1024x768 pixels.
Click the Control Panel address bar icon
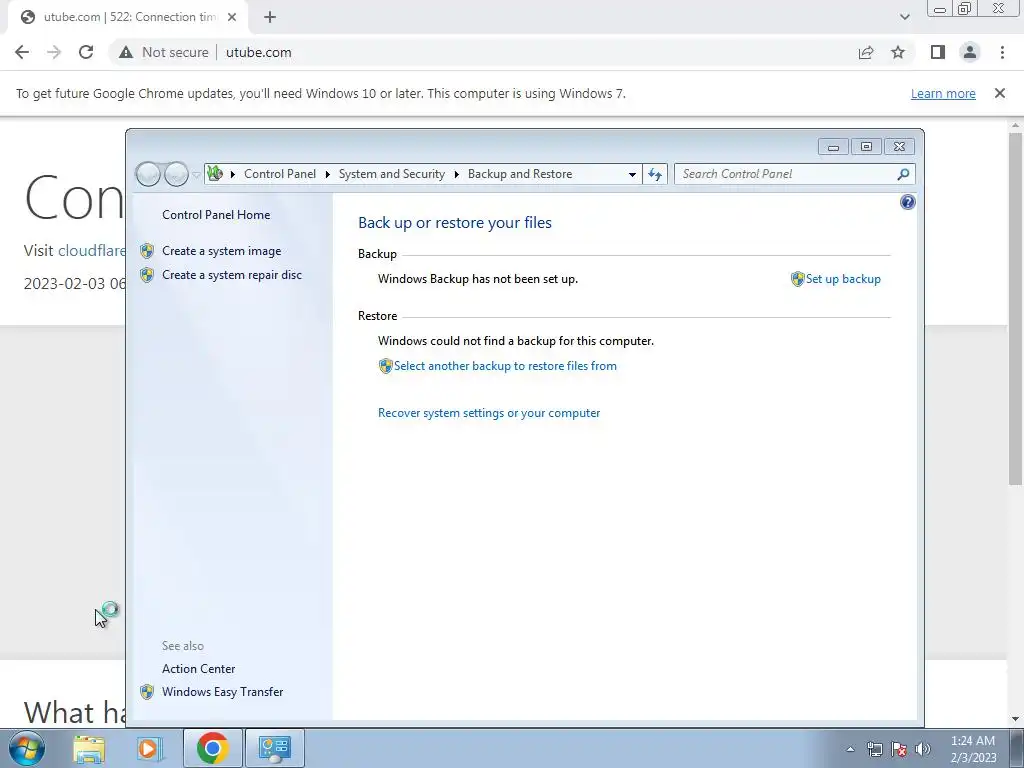point(215,174)
